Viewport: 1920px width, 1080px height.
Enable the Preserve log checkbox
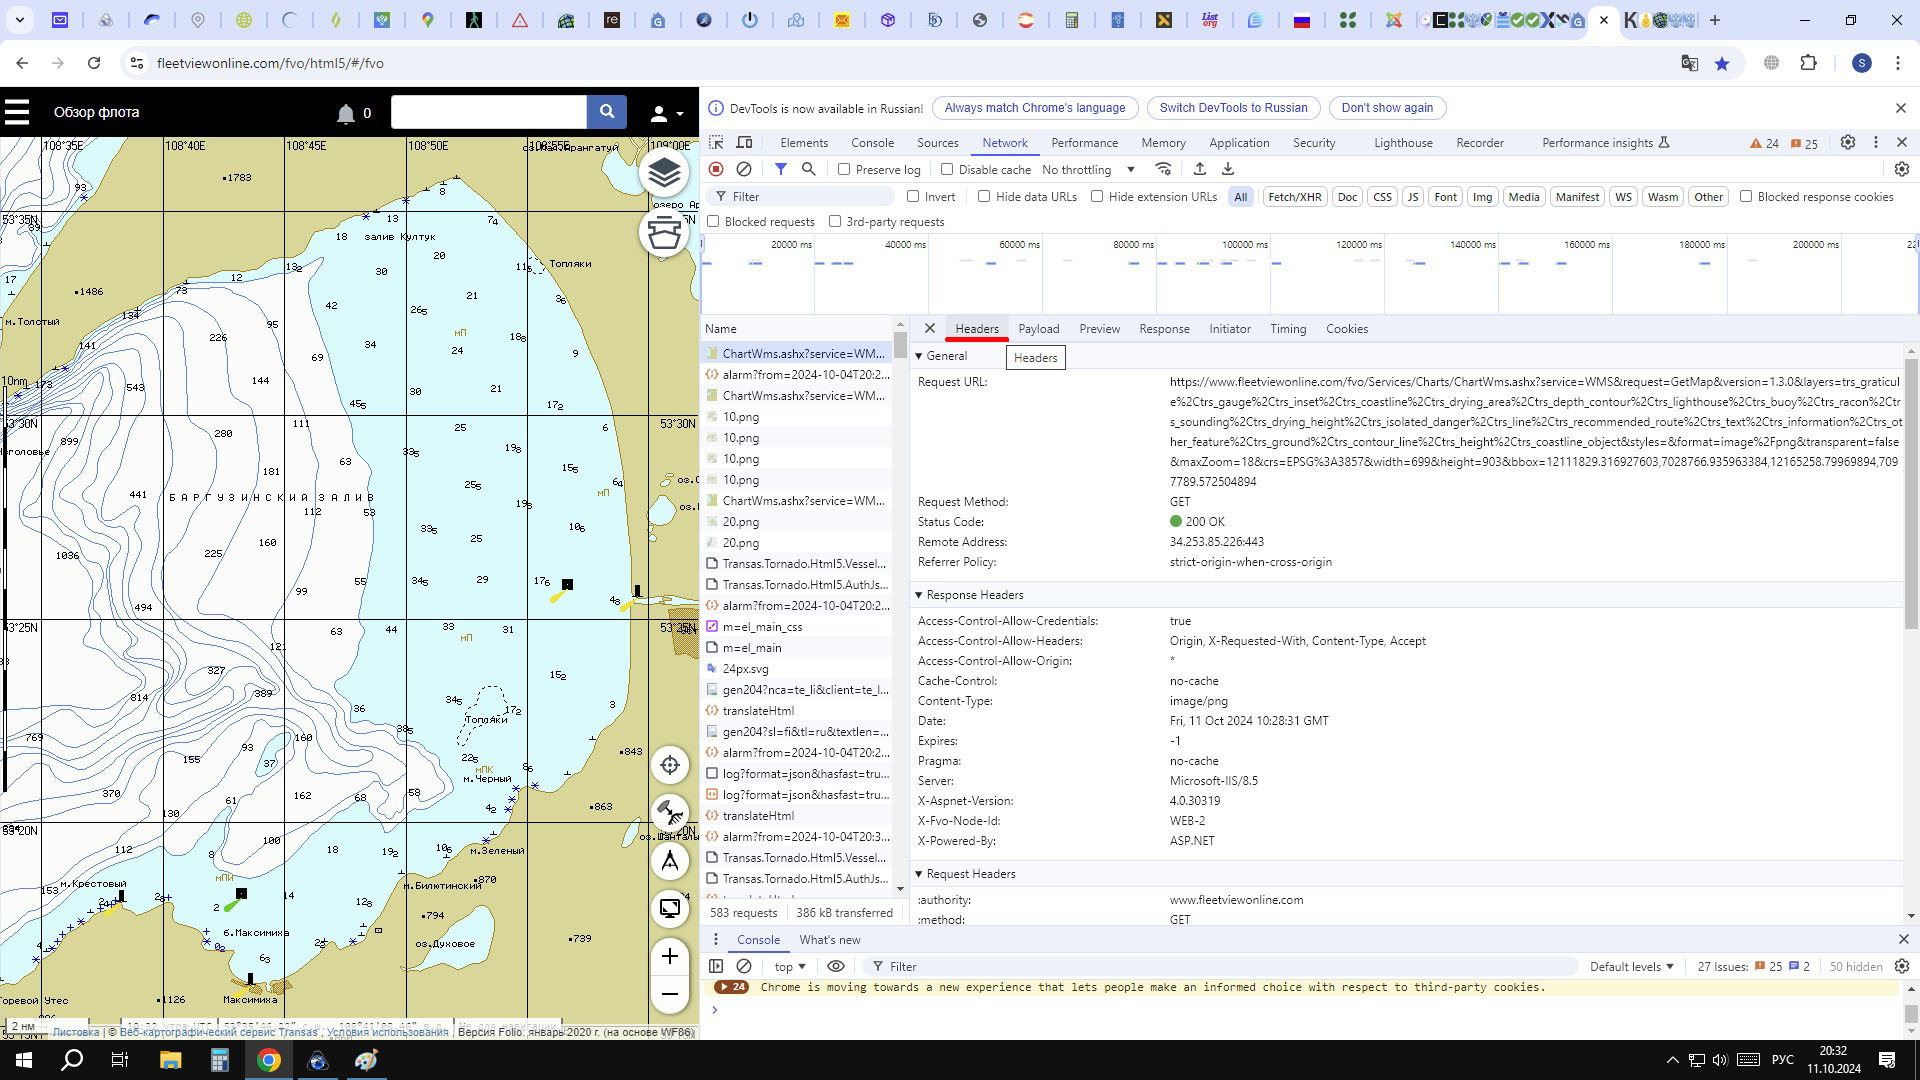point(844,170)
